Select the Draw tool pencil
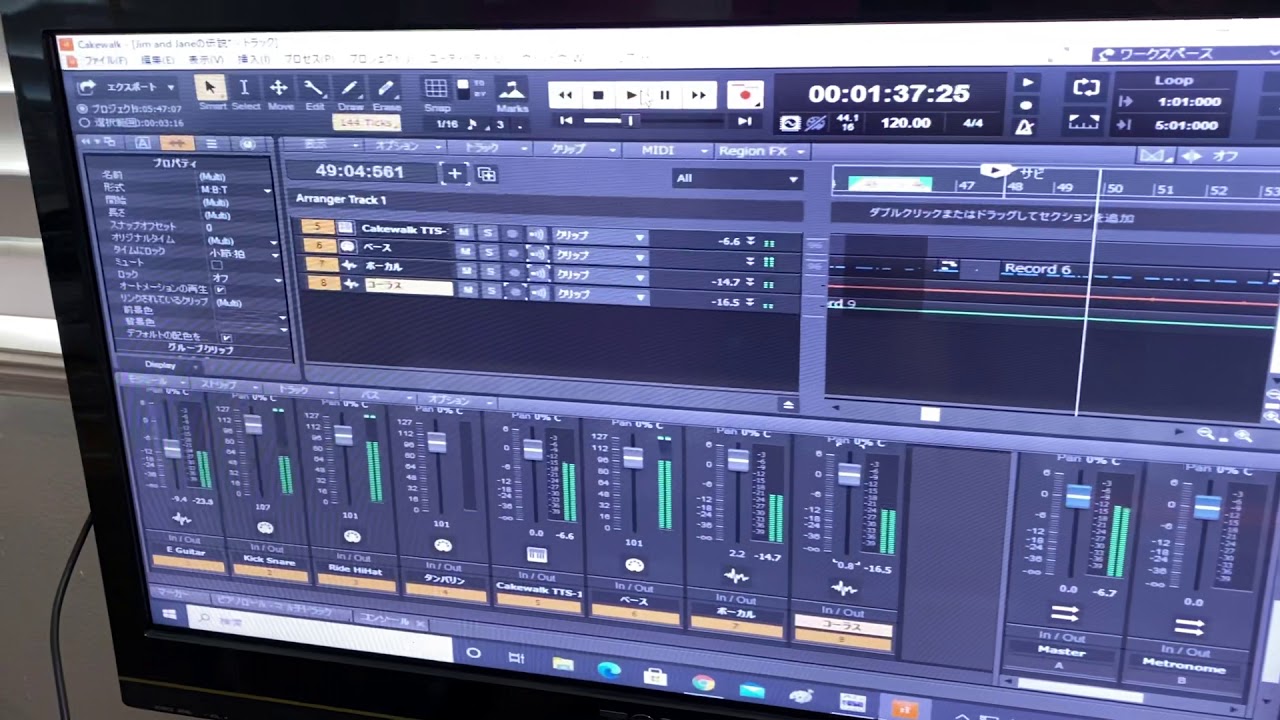The height and width of the screenshot is (720, 1280). point(350,88)
